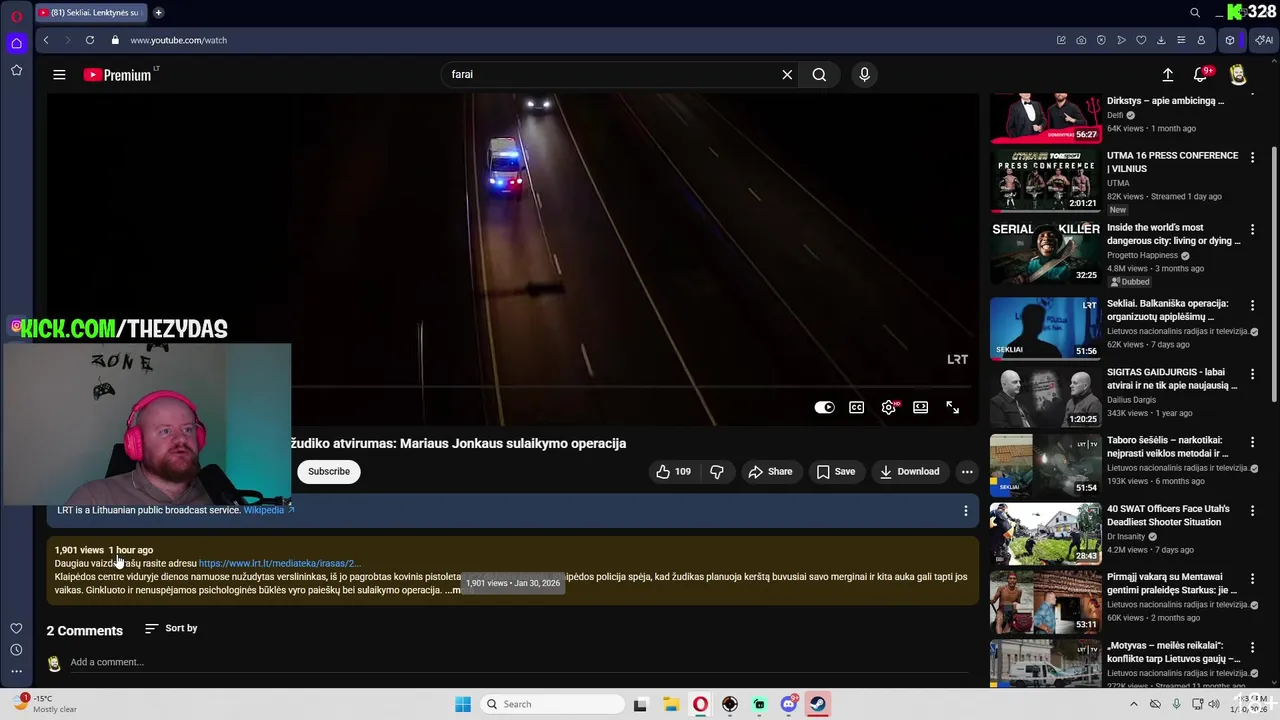This screenshot has width=1280, height=720.
Task: Run the search with the magnifier button
Action: (819, 75)
